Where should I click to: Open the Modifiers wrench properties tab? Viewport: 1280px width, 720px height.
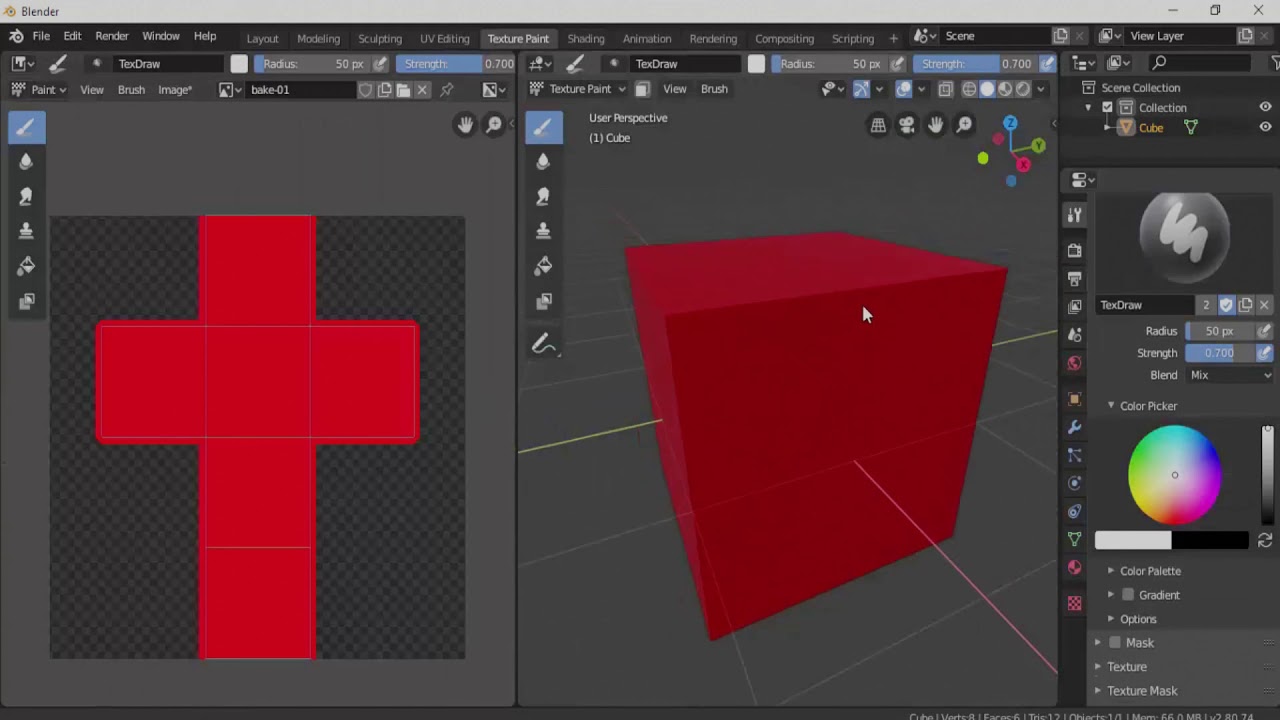tap(1075, 427)
